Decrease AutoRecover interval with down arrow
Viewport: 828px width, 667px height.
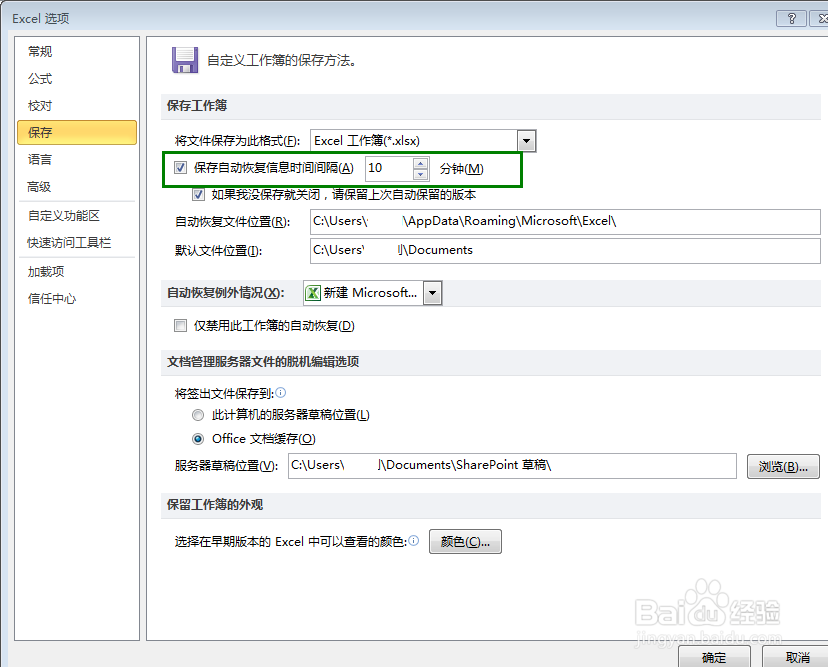[x=420, y=174]
